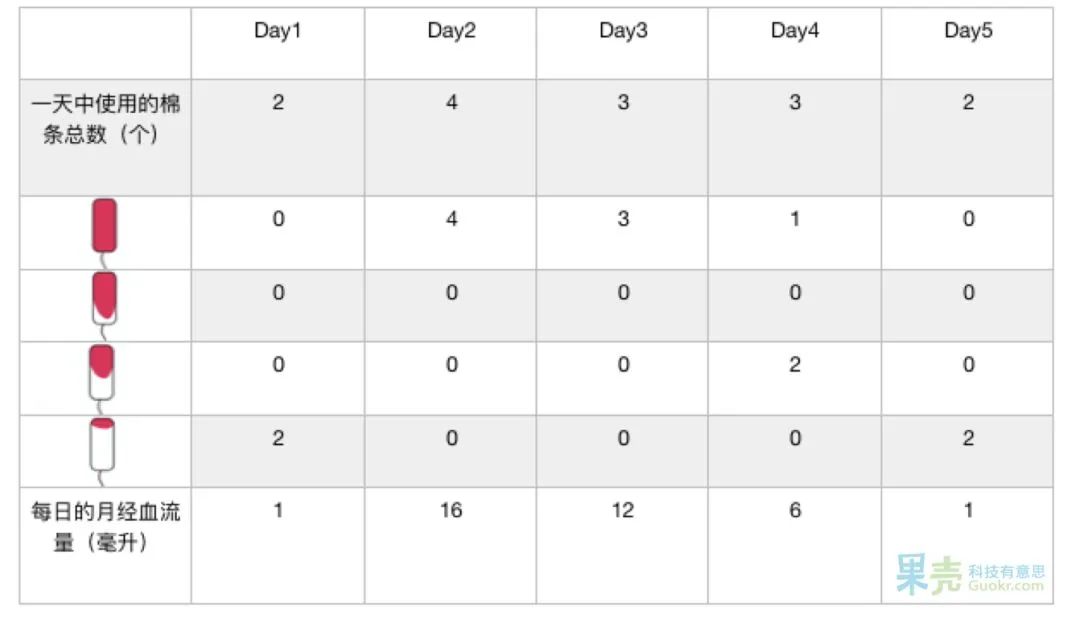This screenshot has height=624, width=1068.
Task: Select the Day3 column header
Action: tap(623, 31)
